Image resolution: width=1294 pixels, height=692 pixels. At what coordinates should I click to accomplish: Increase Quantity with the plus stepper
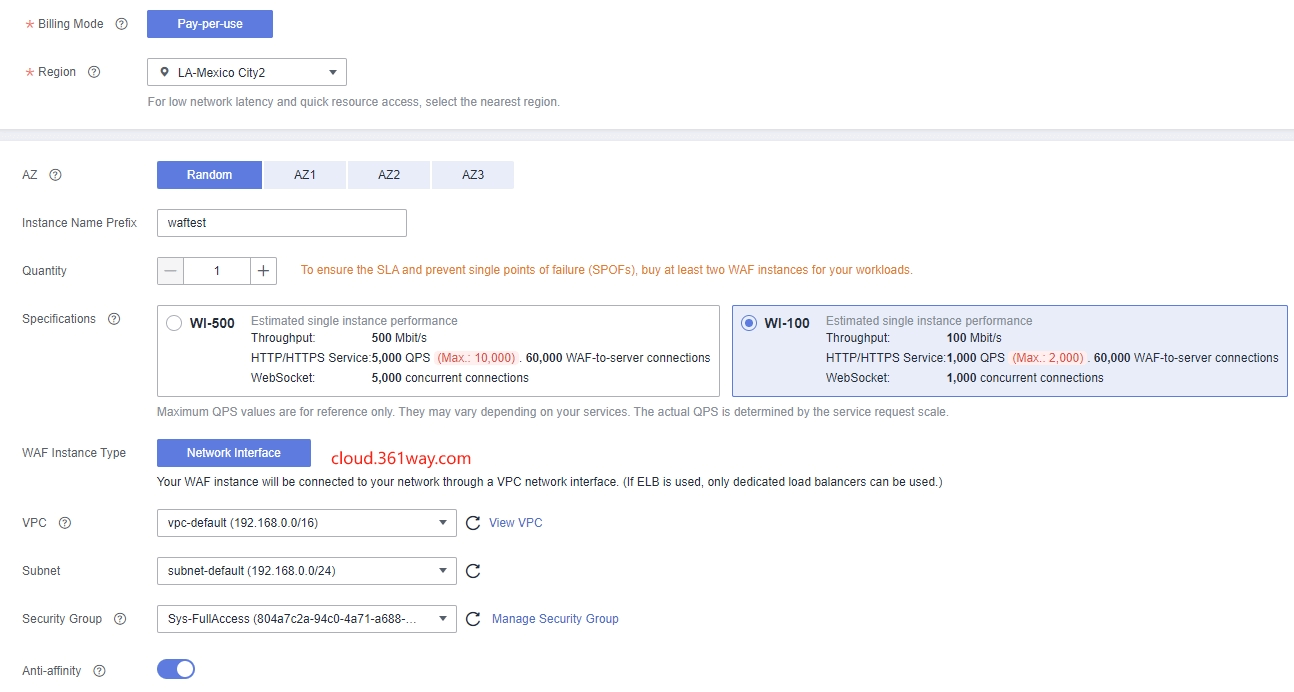pyautogui.click(x=262, y=270)
